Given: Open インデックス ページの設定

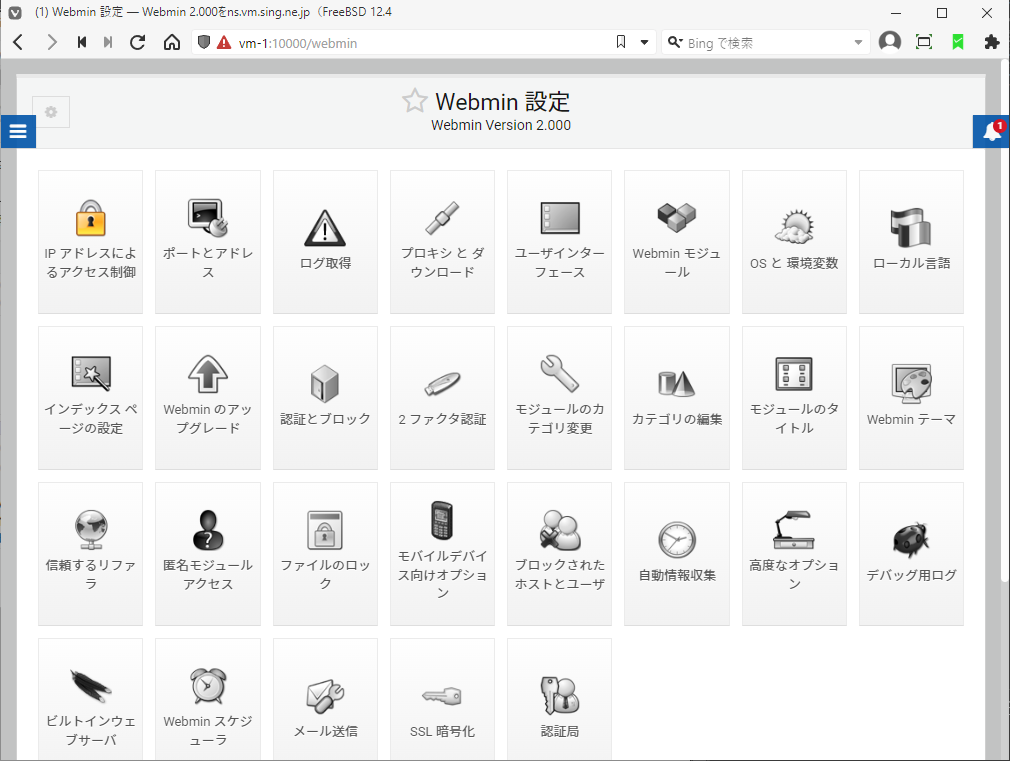Looking at the screenshot, I should tap(90, 398).
